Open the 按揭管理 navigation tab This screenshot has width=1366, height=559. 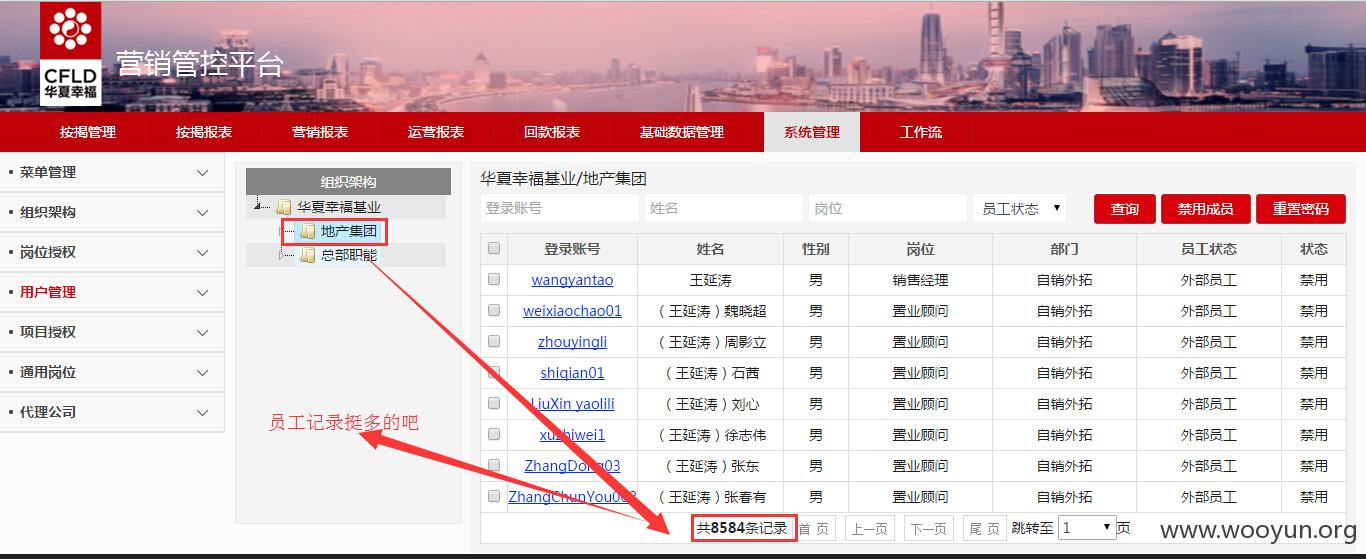pos(88,132)
